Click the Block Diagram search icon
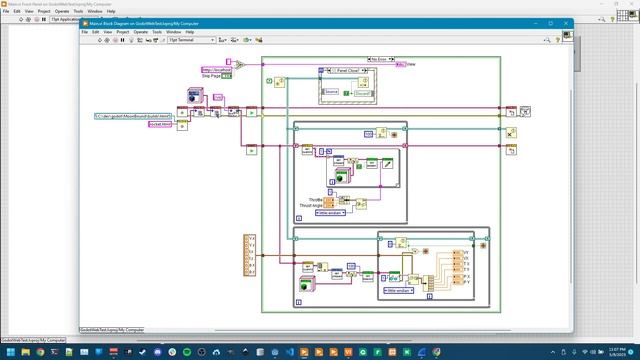The height and width of the screenshot is (360, 640). [x=547, y=40]
